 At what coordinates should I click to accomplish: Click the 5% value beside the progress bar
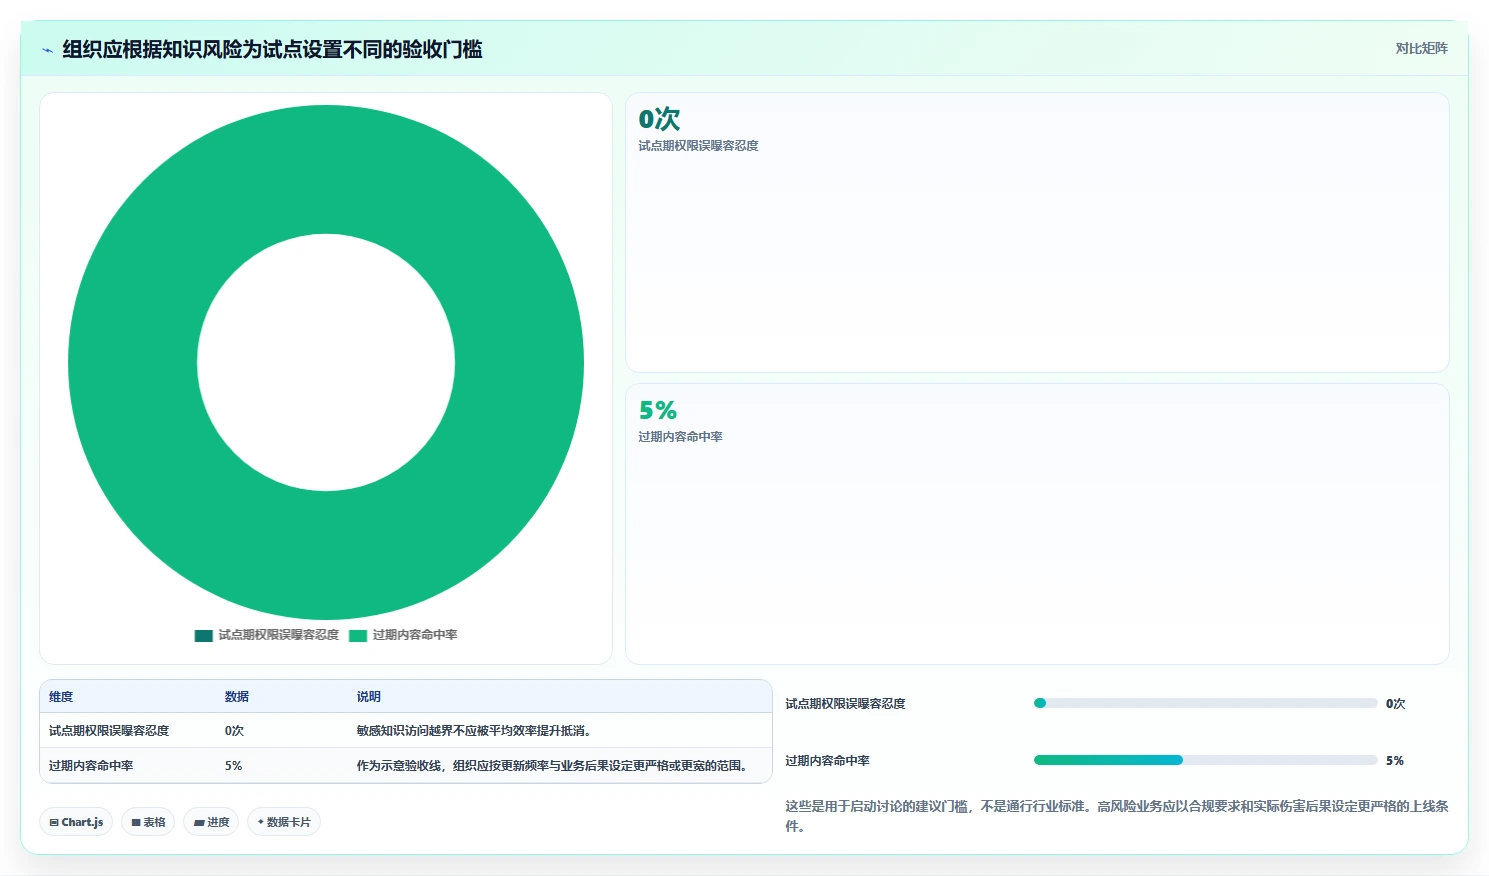click(x=1394, y=761)
